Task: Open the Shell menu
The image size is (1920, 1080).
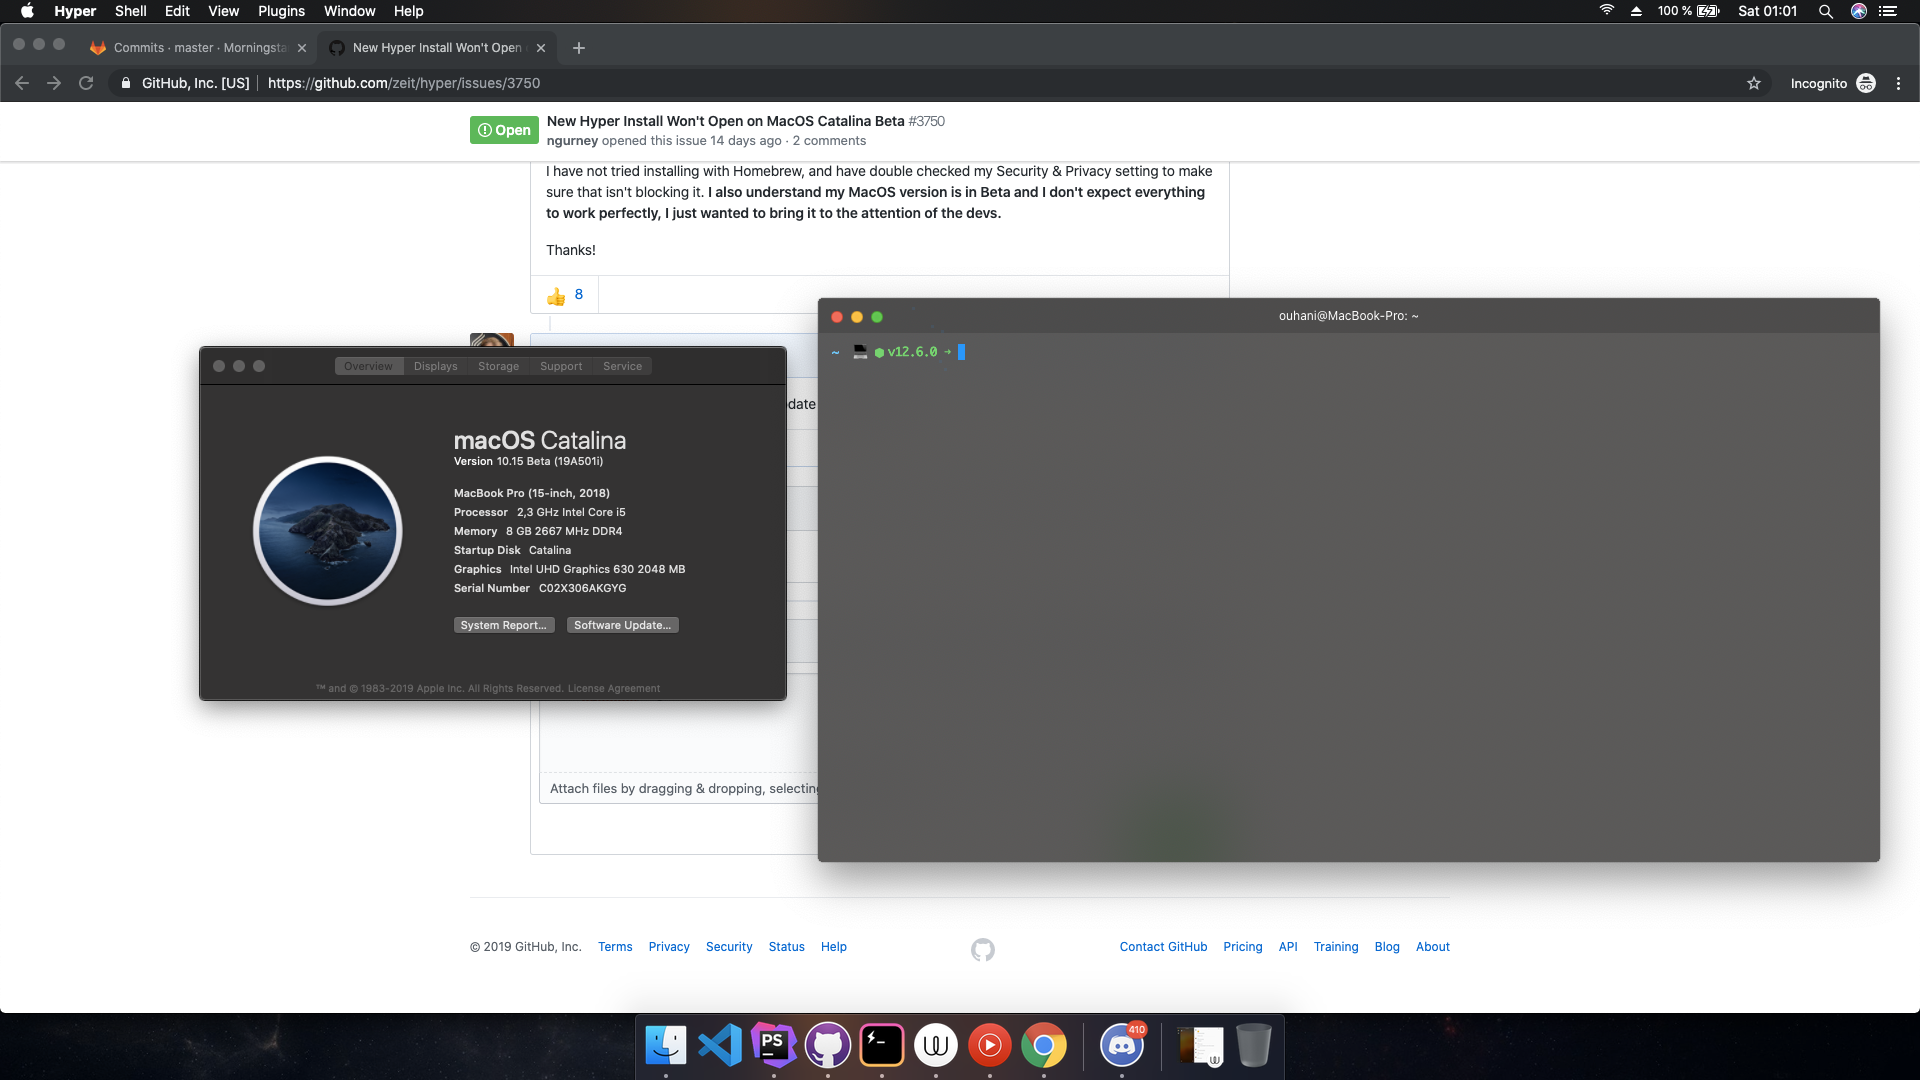Action: (130, 11)
